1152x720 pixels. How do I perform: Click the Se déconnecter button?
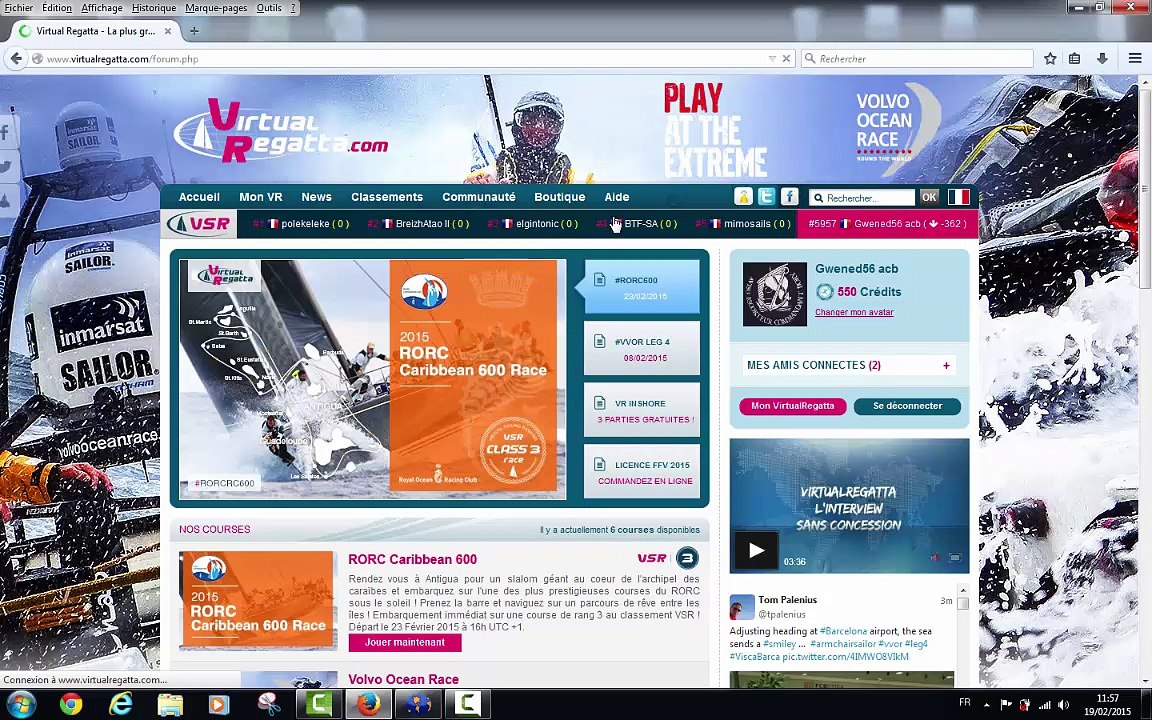click(x=907, y=406)
